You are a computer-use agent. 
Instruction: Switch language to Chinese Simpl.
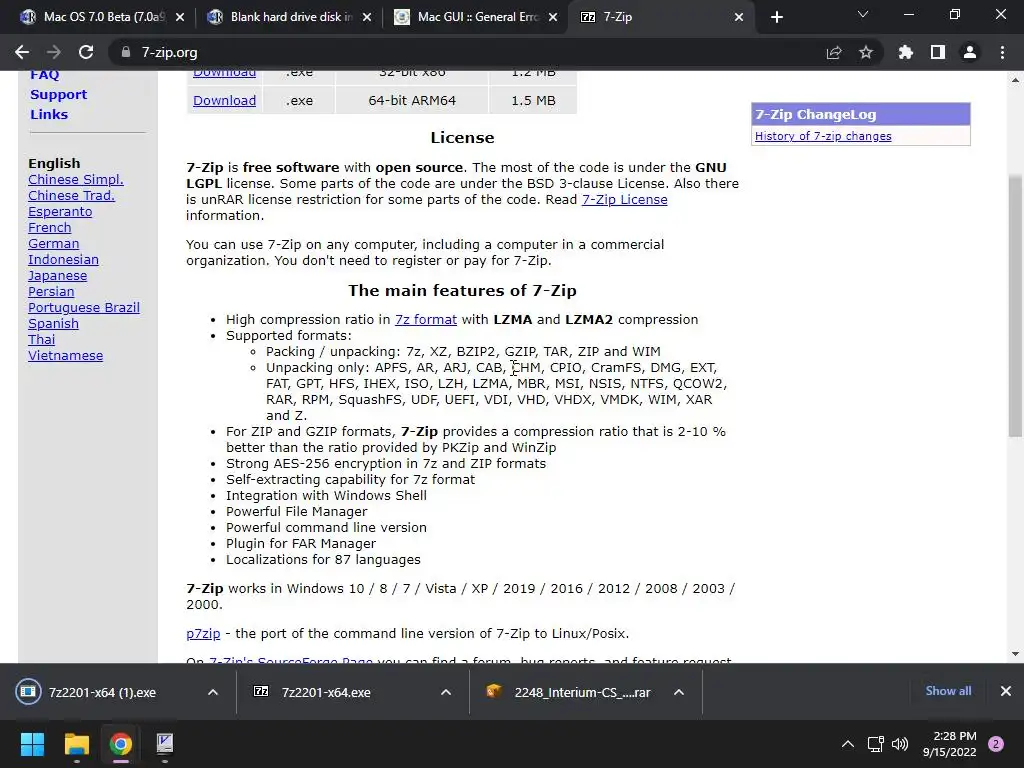(x=76, y=180)
